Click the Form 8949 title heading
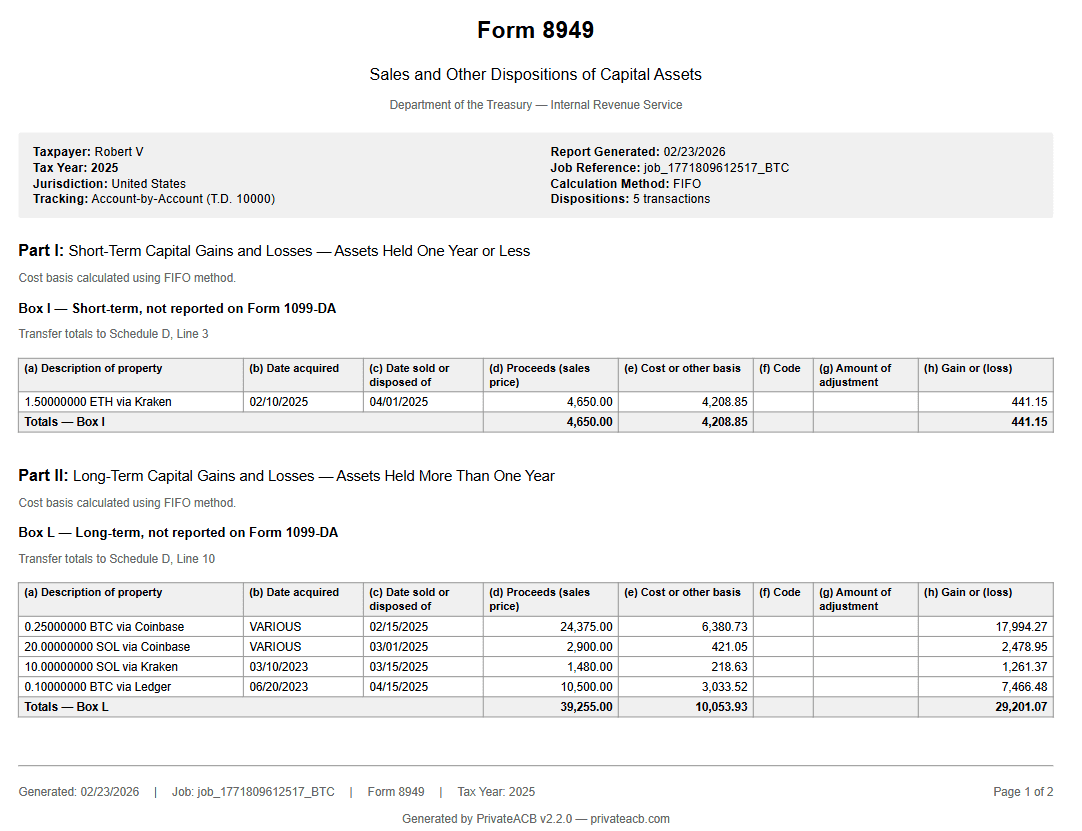Viewport: 1082px width, 831px height. [x=536, y=30]
